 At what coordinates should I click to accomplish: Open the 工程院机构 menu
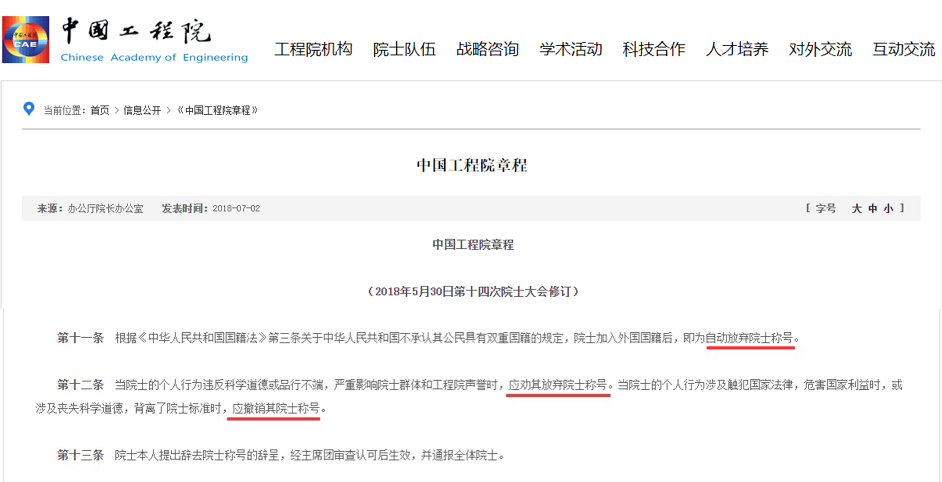click(314, 49)
